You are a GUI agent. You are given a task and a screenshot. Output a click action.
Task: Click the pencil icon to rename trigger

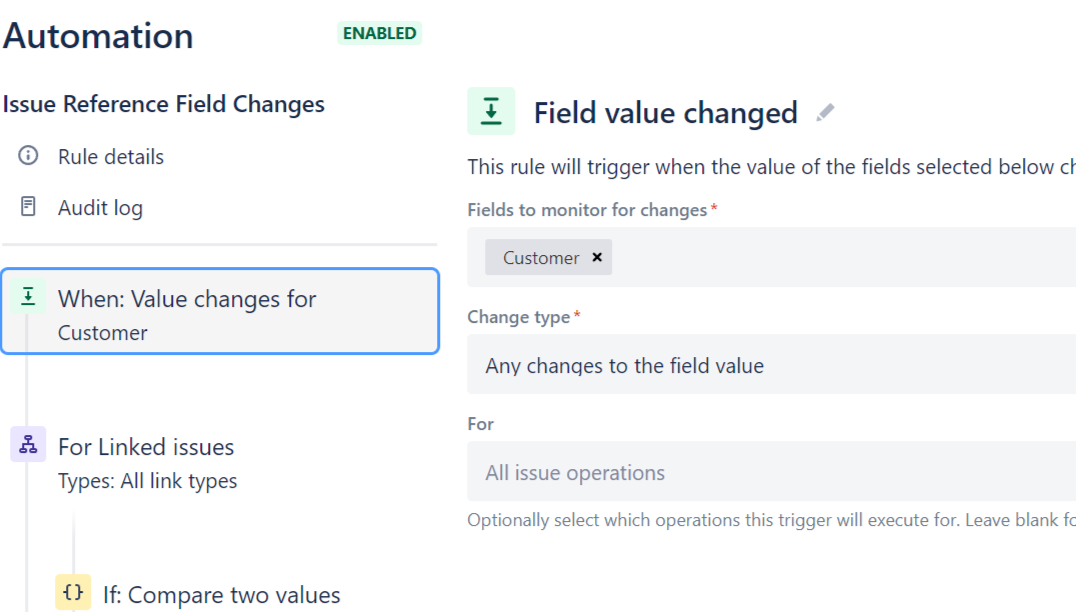tap(825, 113)
